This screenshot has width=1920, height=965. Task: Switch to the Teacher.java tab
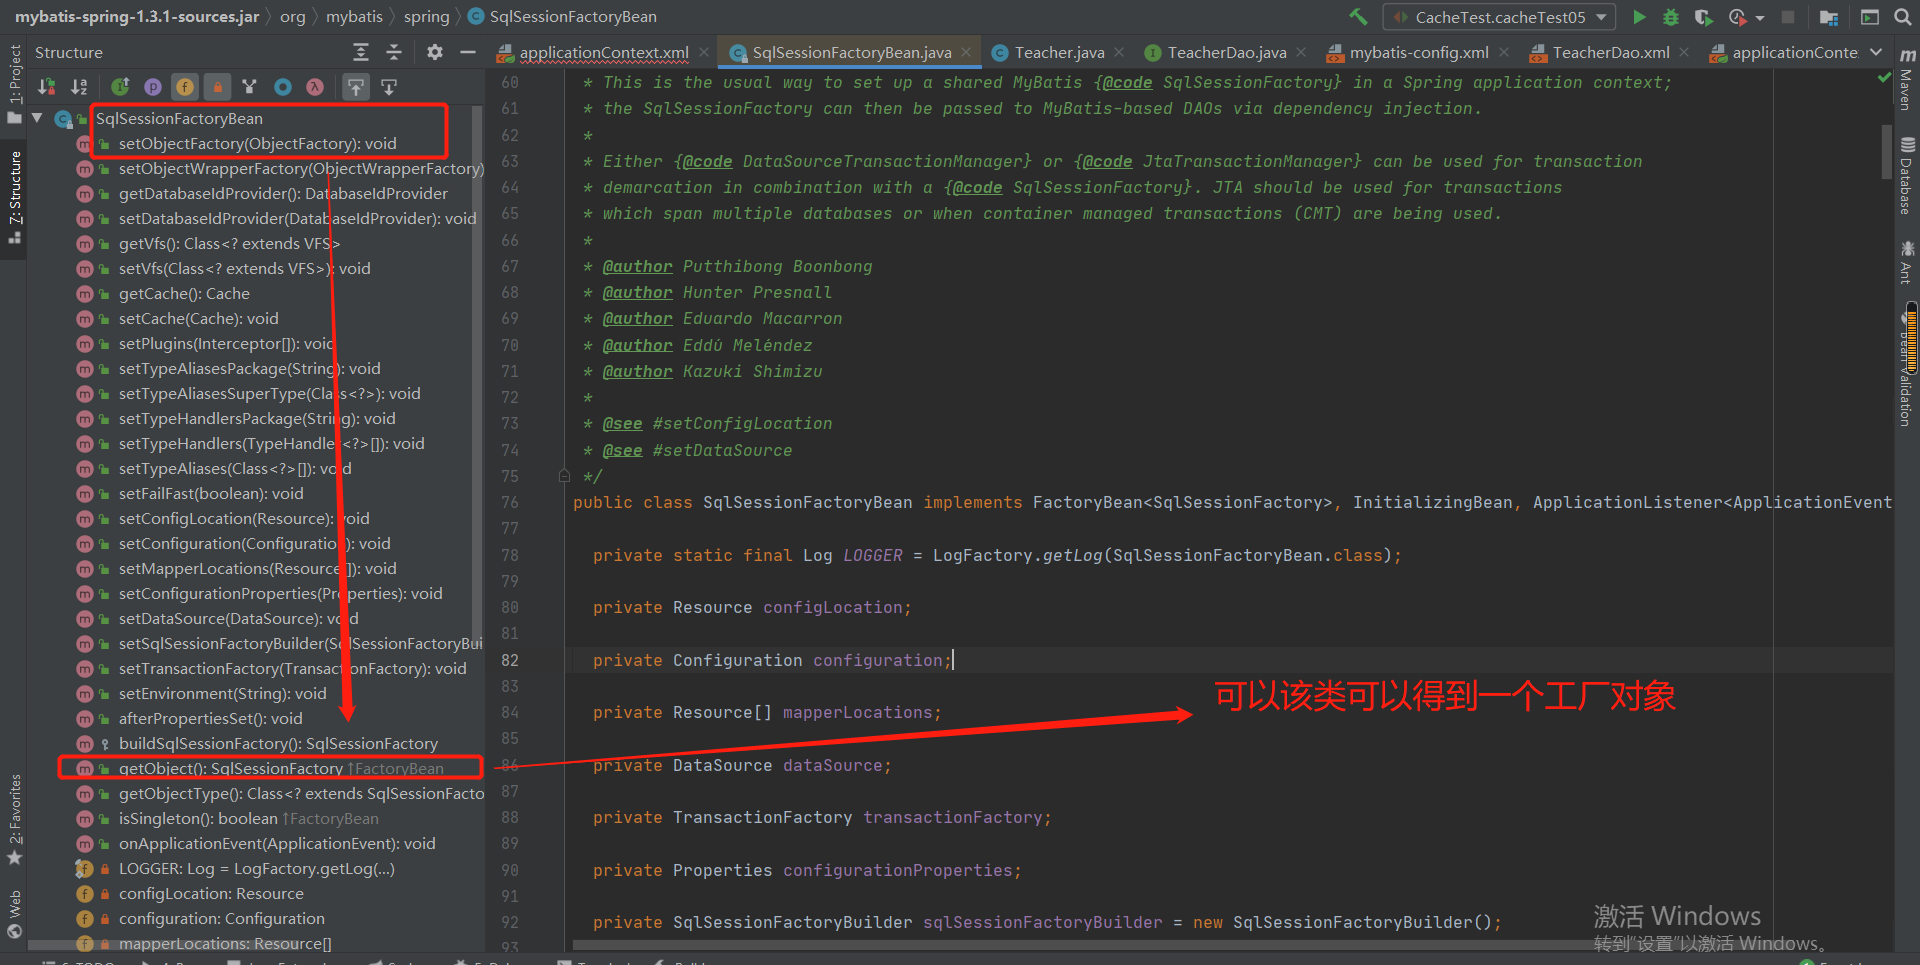[1059, 52]
